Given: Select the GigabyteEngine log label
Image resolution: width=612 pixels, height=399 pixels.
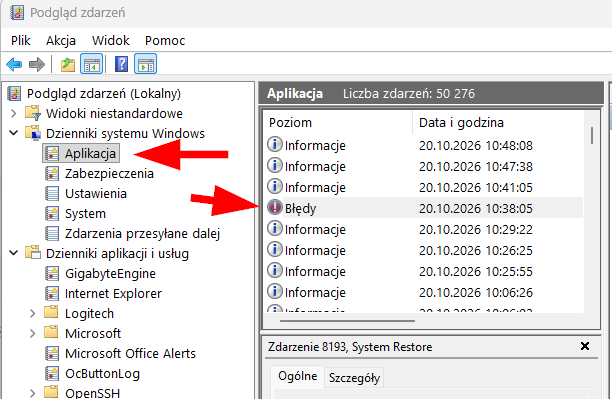Looking at the screenshot, I should coord(110,274).
